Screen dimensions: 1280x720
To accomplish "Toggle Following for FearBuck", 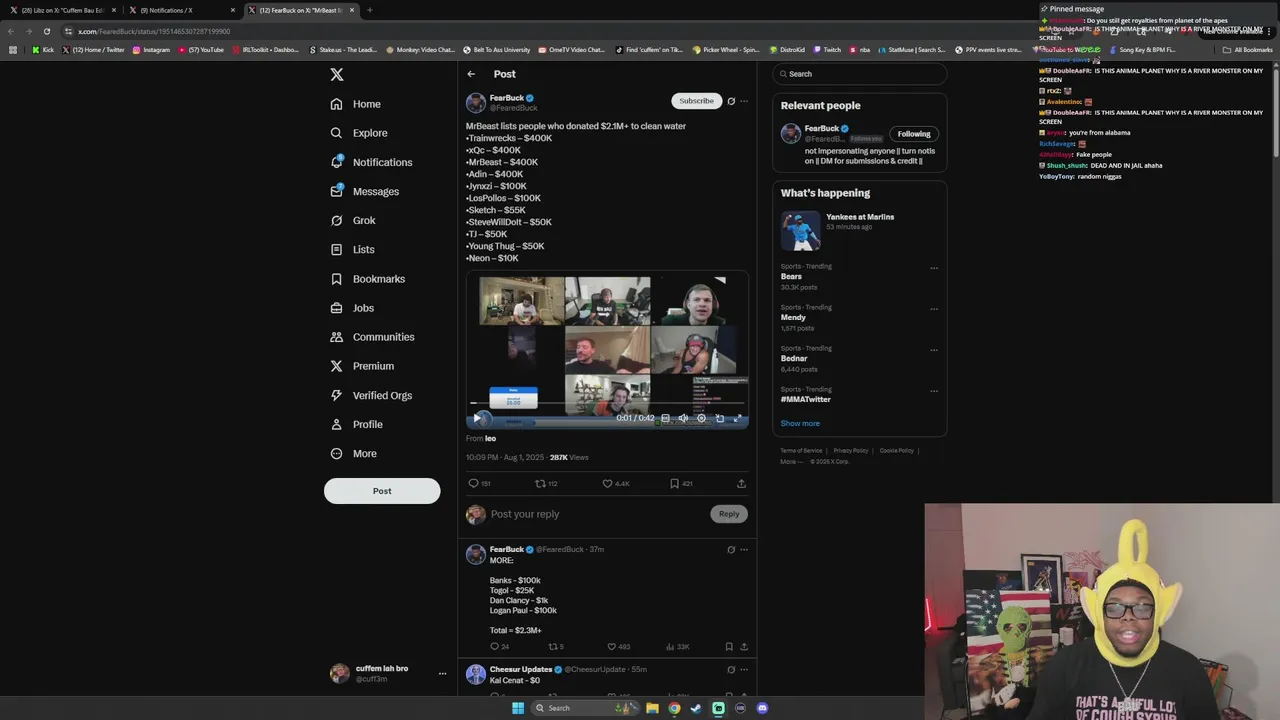I will click(x=914, y=134).
